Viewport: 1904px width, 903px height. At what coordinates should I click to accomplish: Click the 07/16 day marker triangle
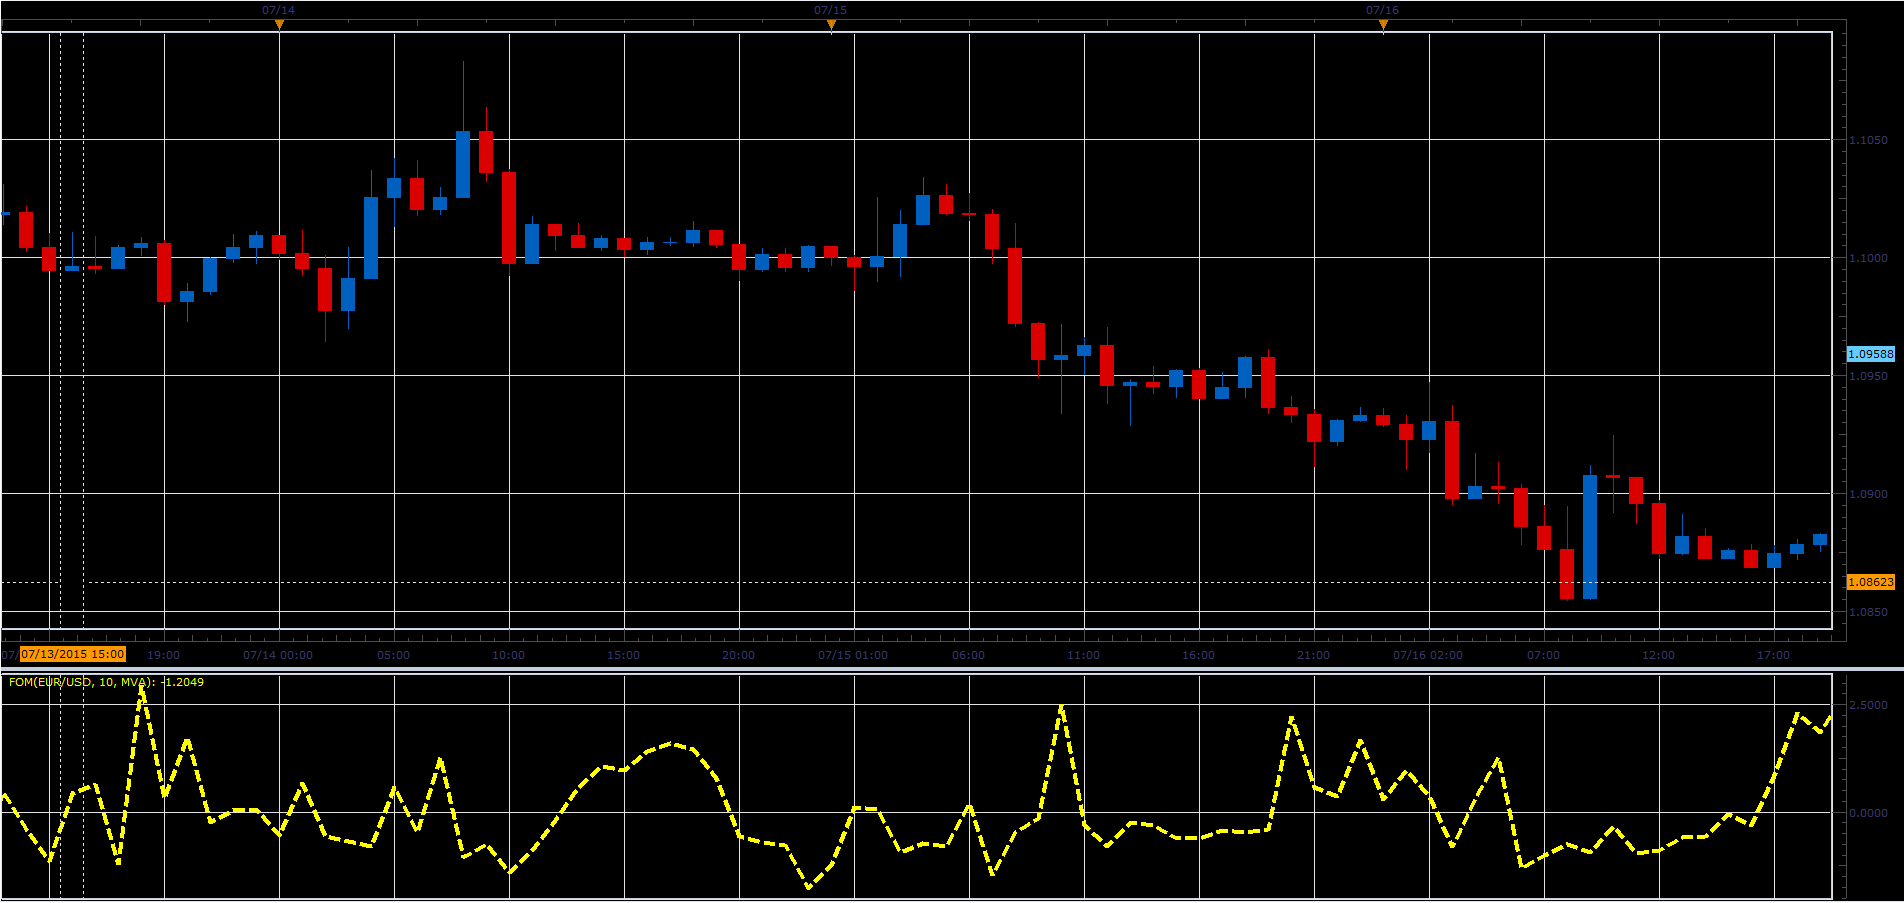coord(1383,24)
